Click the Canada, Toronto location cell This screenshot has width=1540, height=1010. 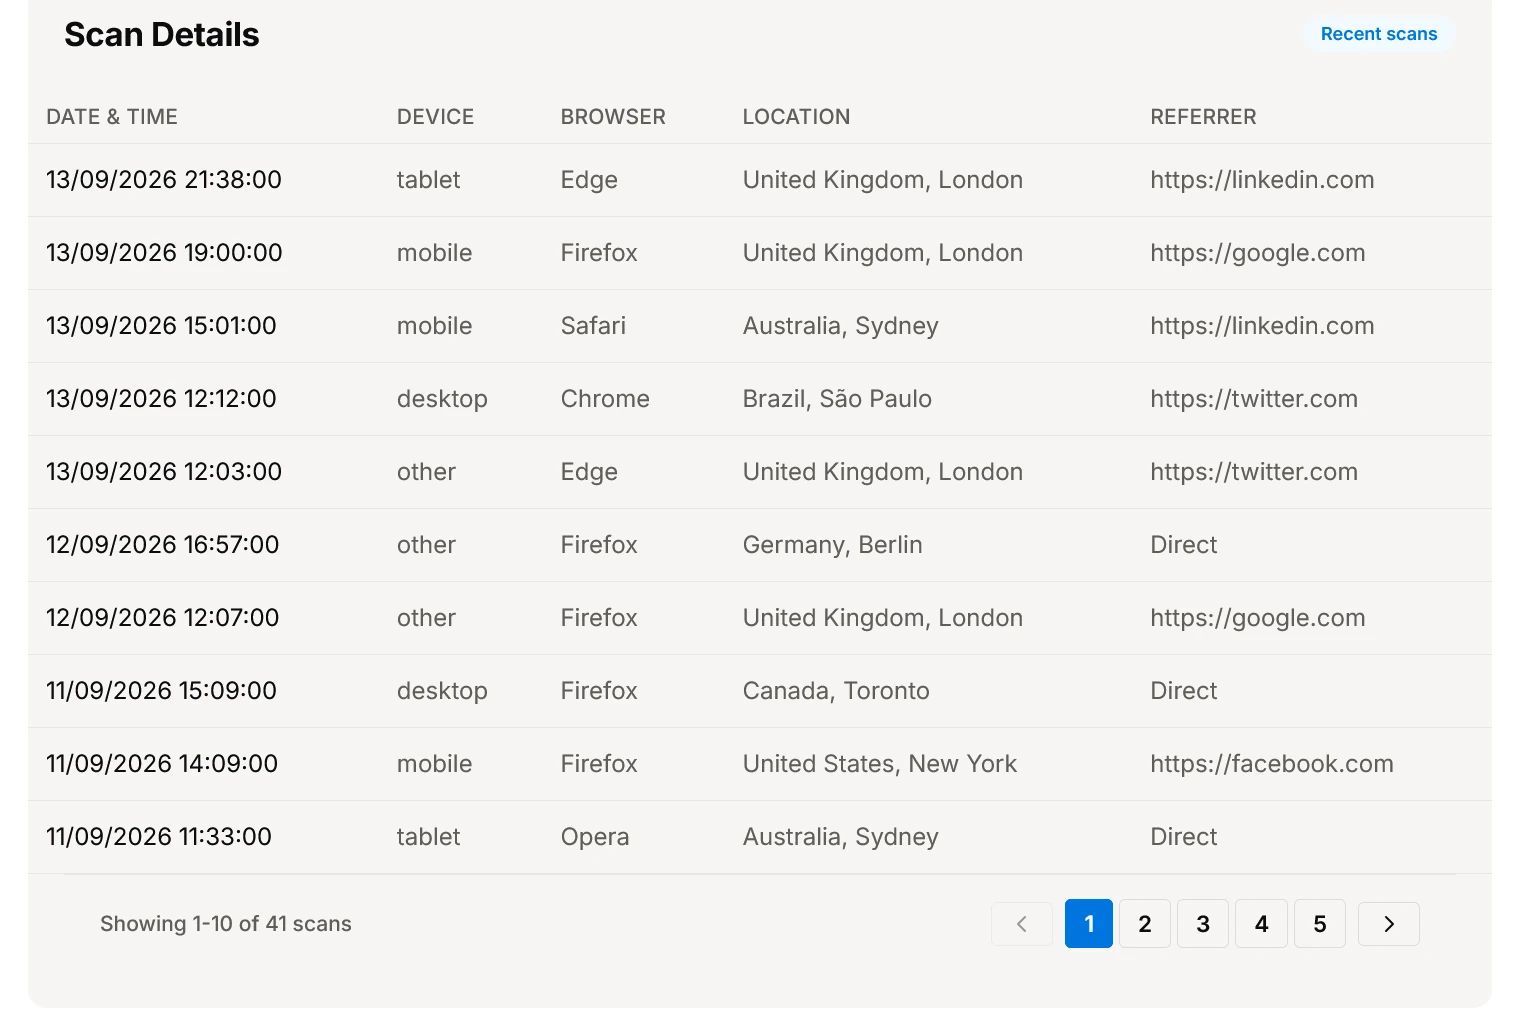[836, 691]
